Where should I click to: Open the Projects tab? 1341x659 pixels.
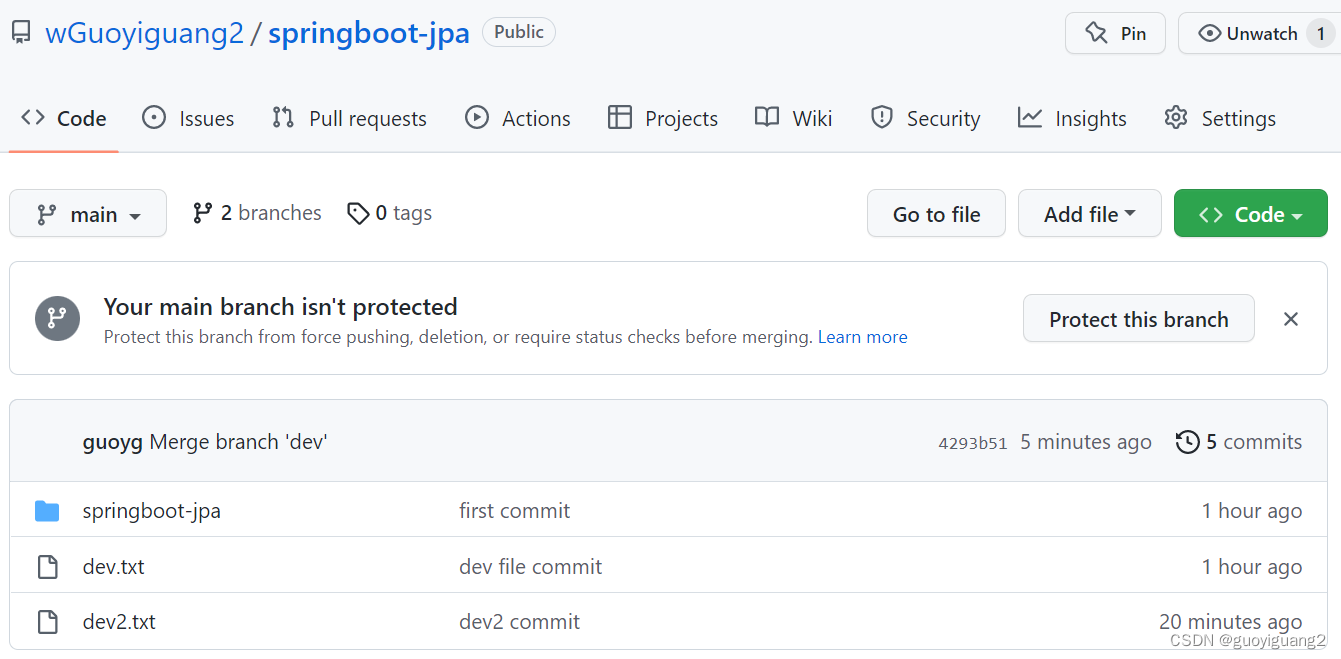pyautogui.click(x=663, y=118)
